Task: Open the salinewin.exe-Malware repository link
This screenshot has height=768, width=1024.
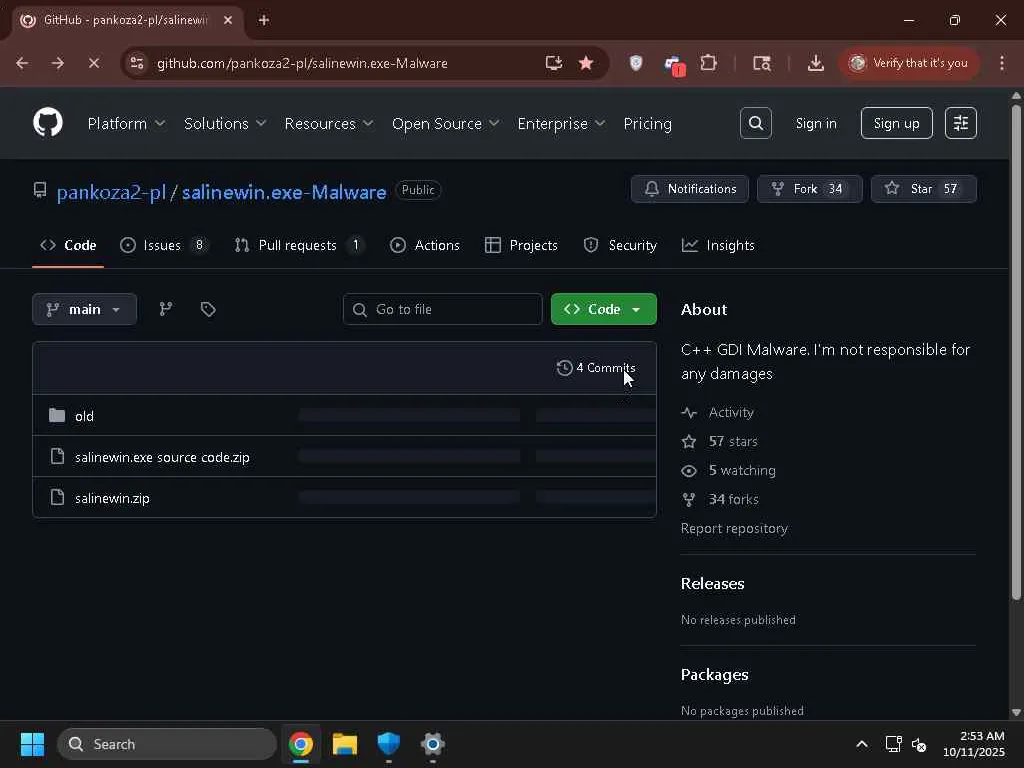Action: 283,192
